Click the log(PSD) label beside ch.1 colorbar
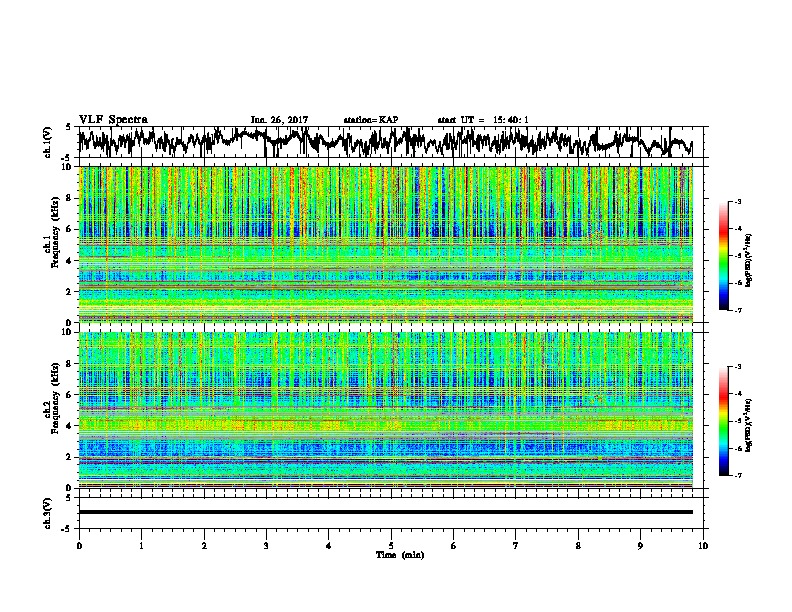 pyautogui.click(x=749, y=261)
